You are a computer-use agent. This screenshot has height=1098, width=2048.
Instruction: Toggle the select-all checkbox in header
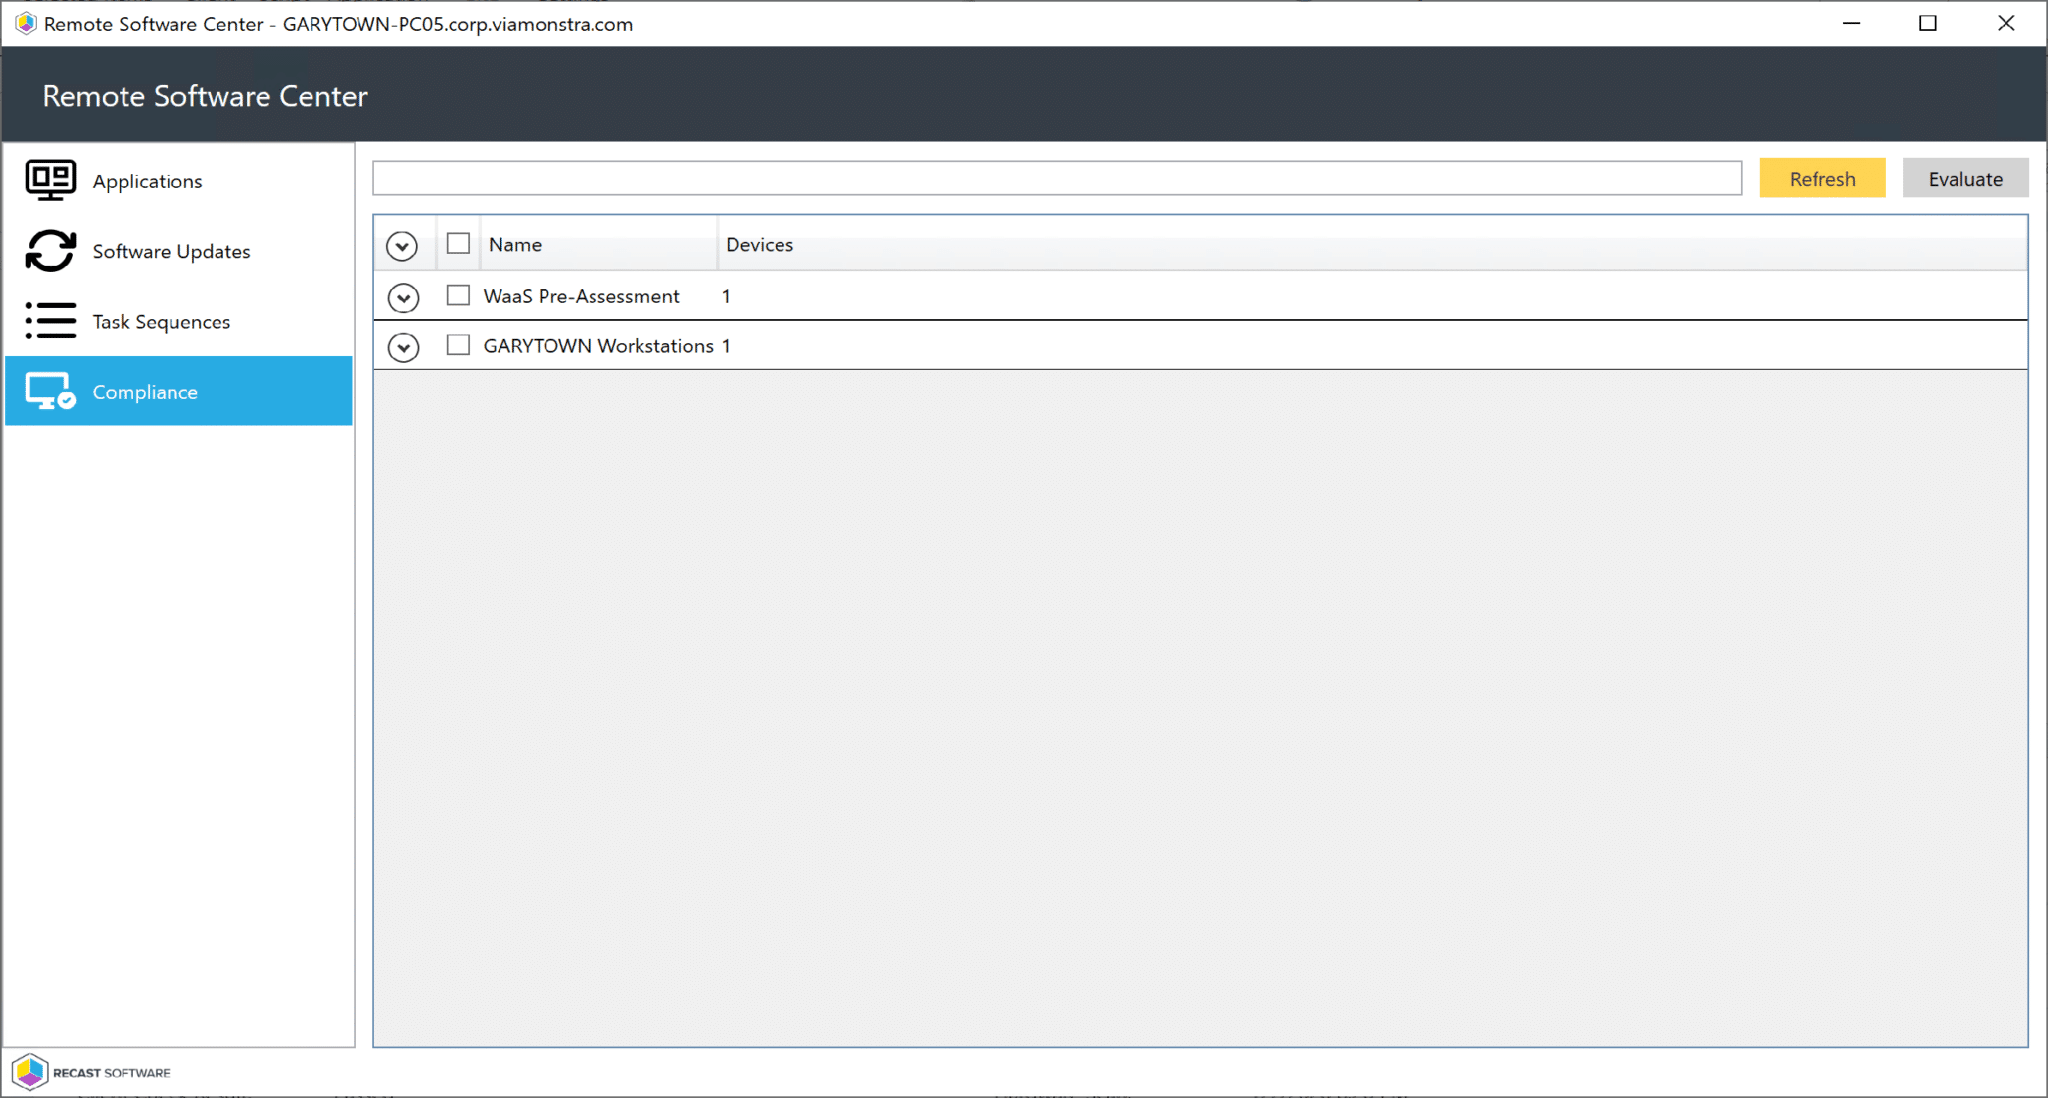click(458, 243)
